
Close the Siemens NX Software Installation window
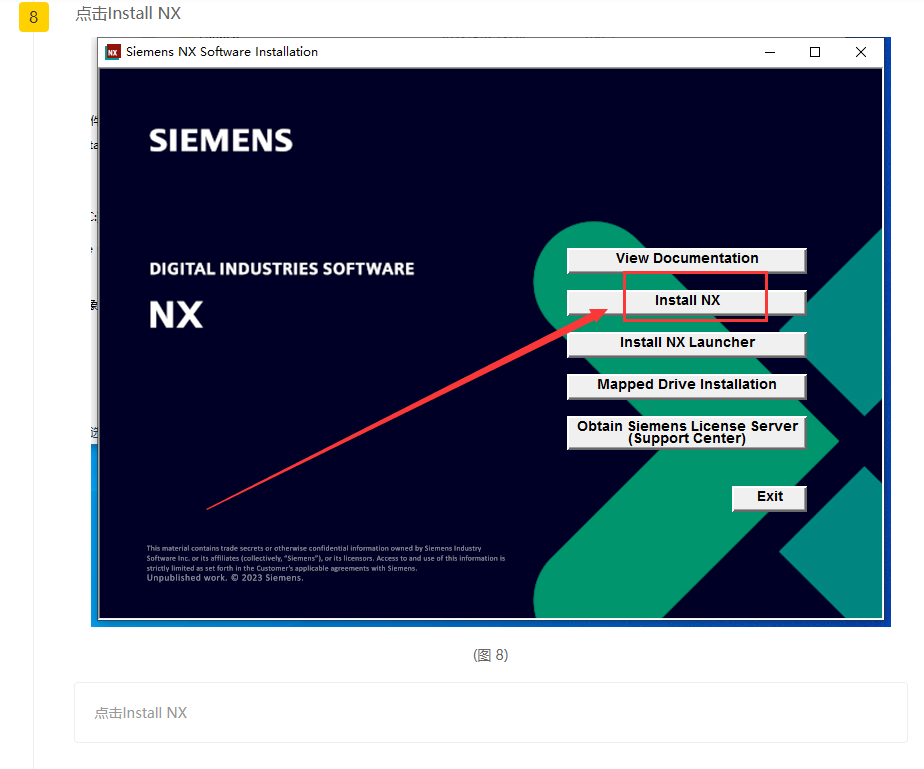coord(860,52)
